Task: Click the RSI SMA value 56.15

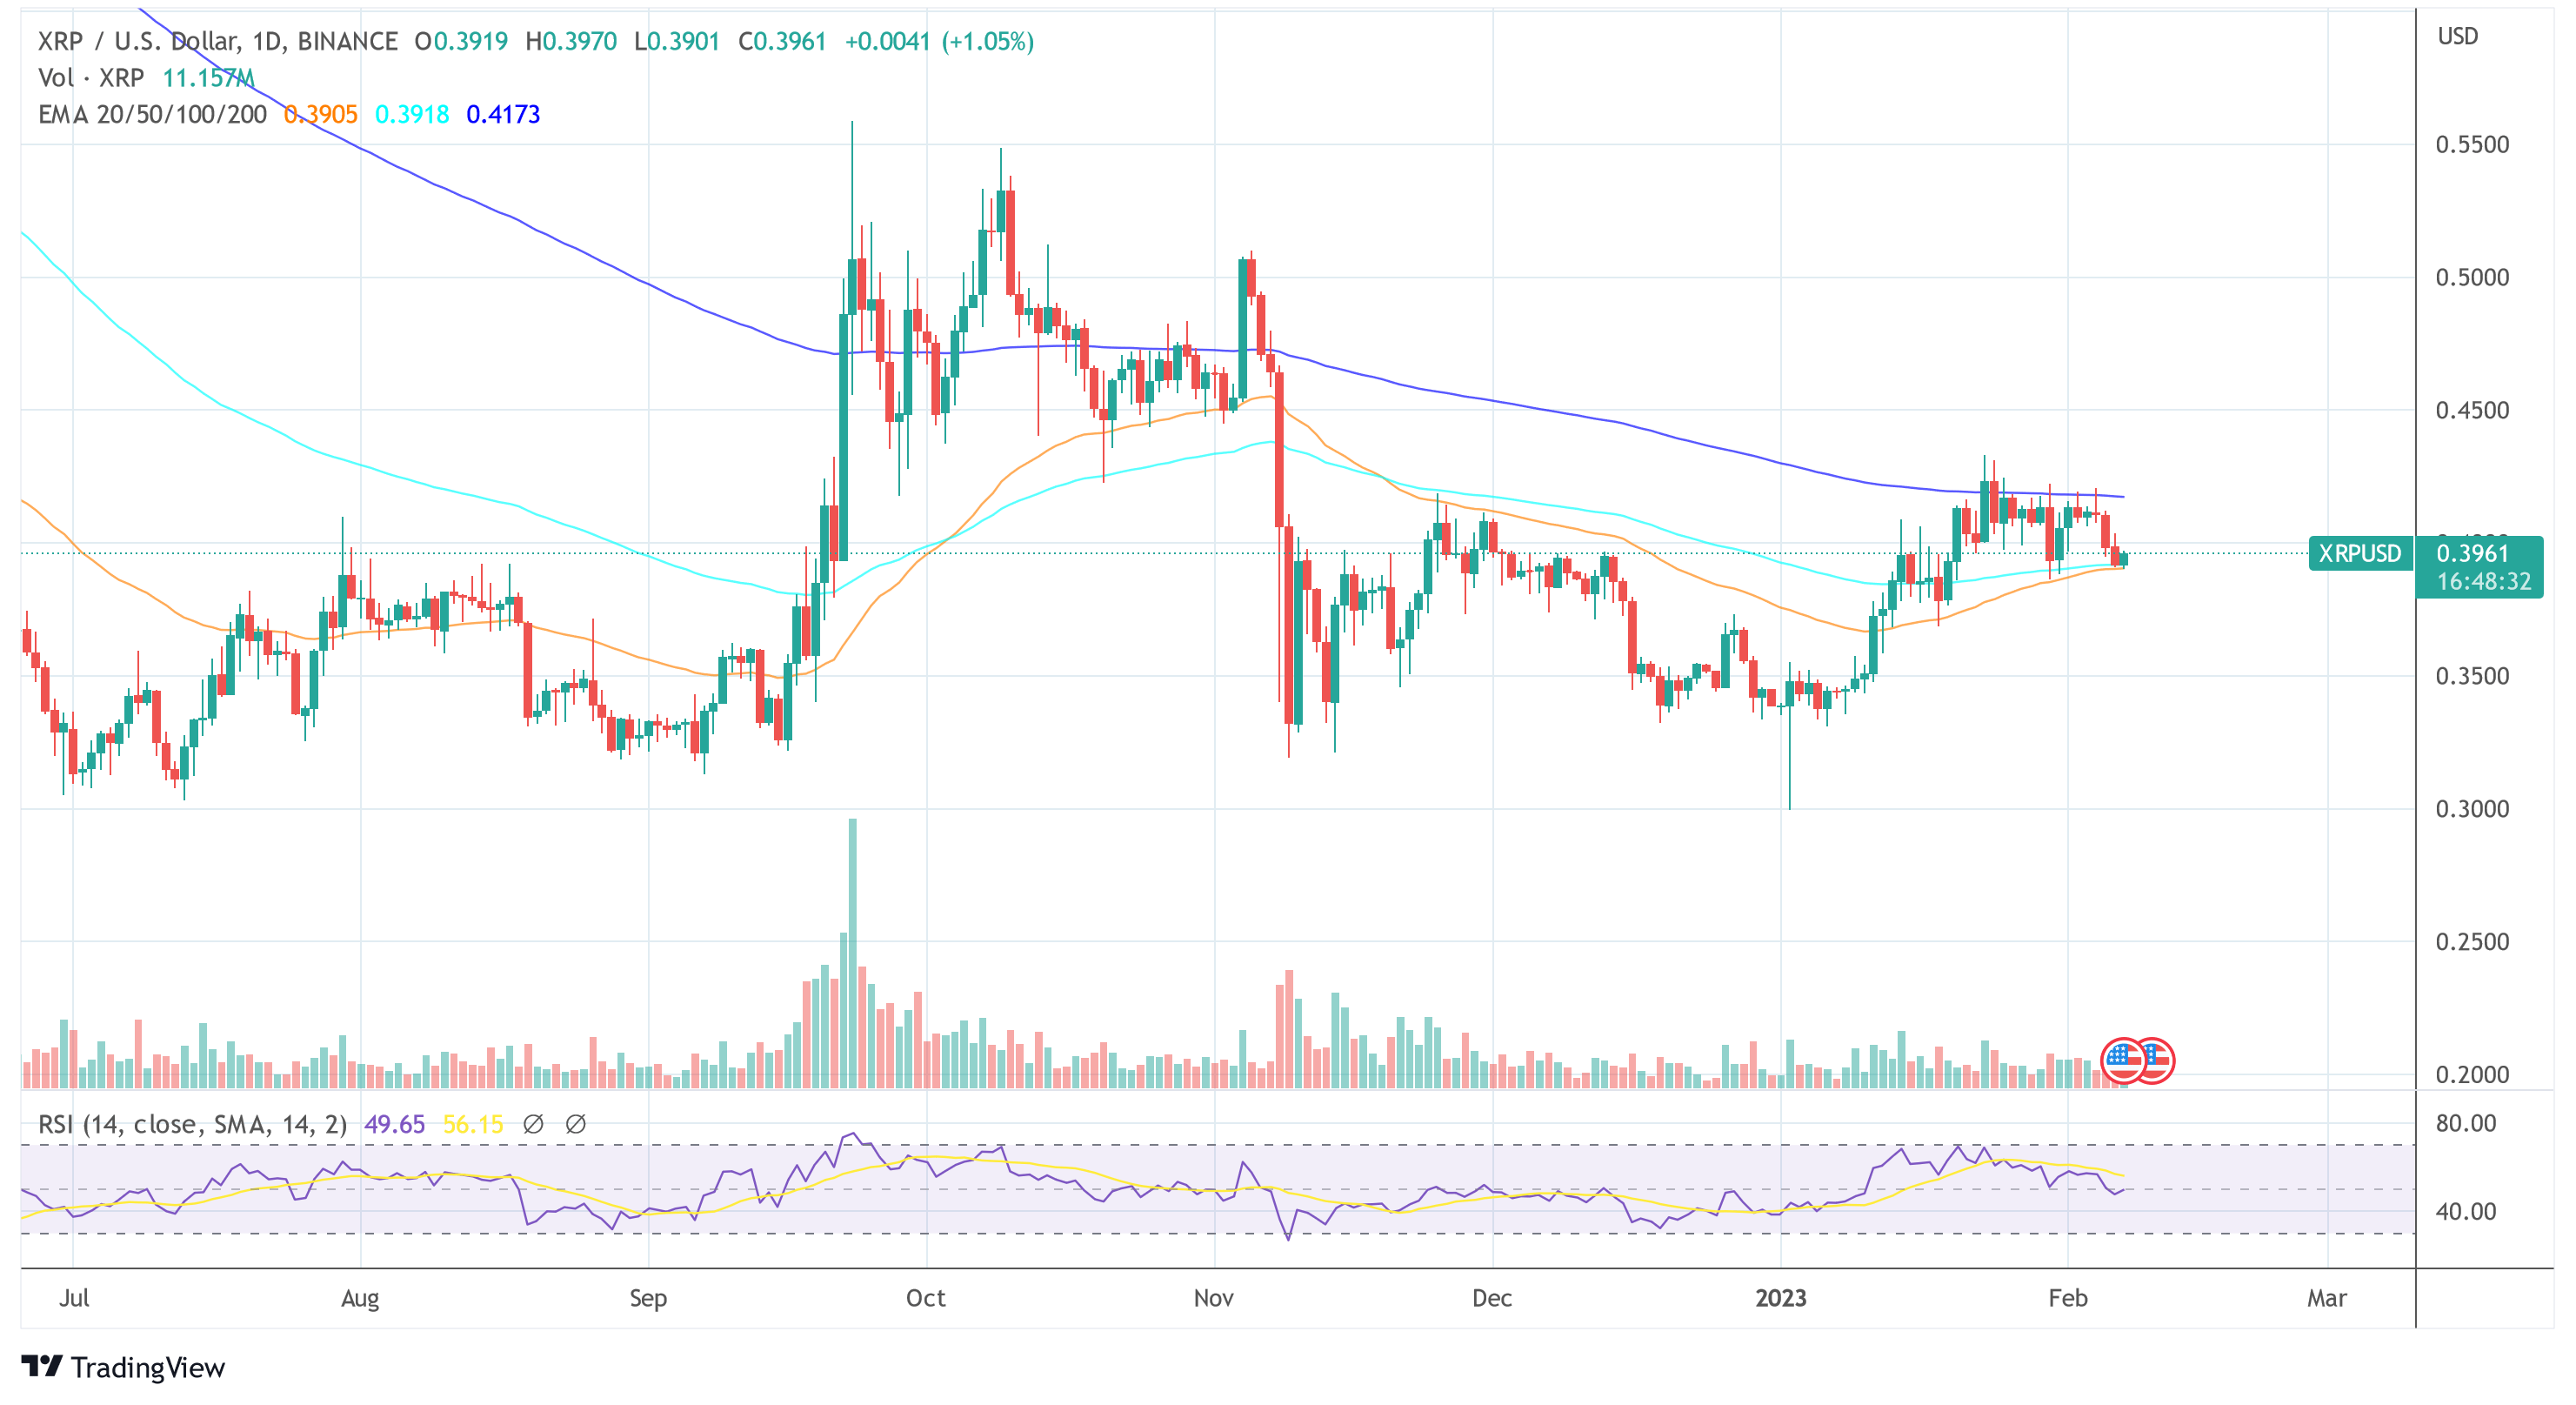Action: (473, 1124)
